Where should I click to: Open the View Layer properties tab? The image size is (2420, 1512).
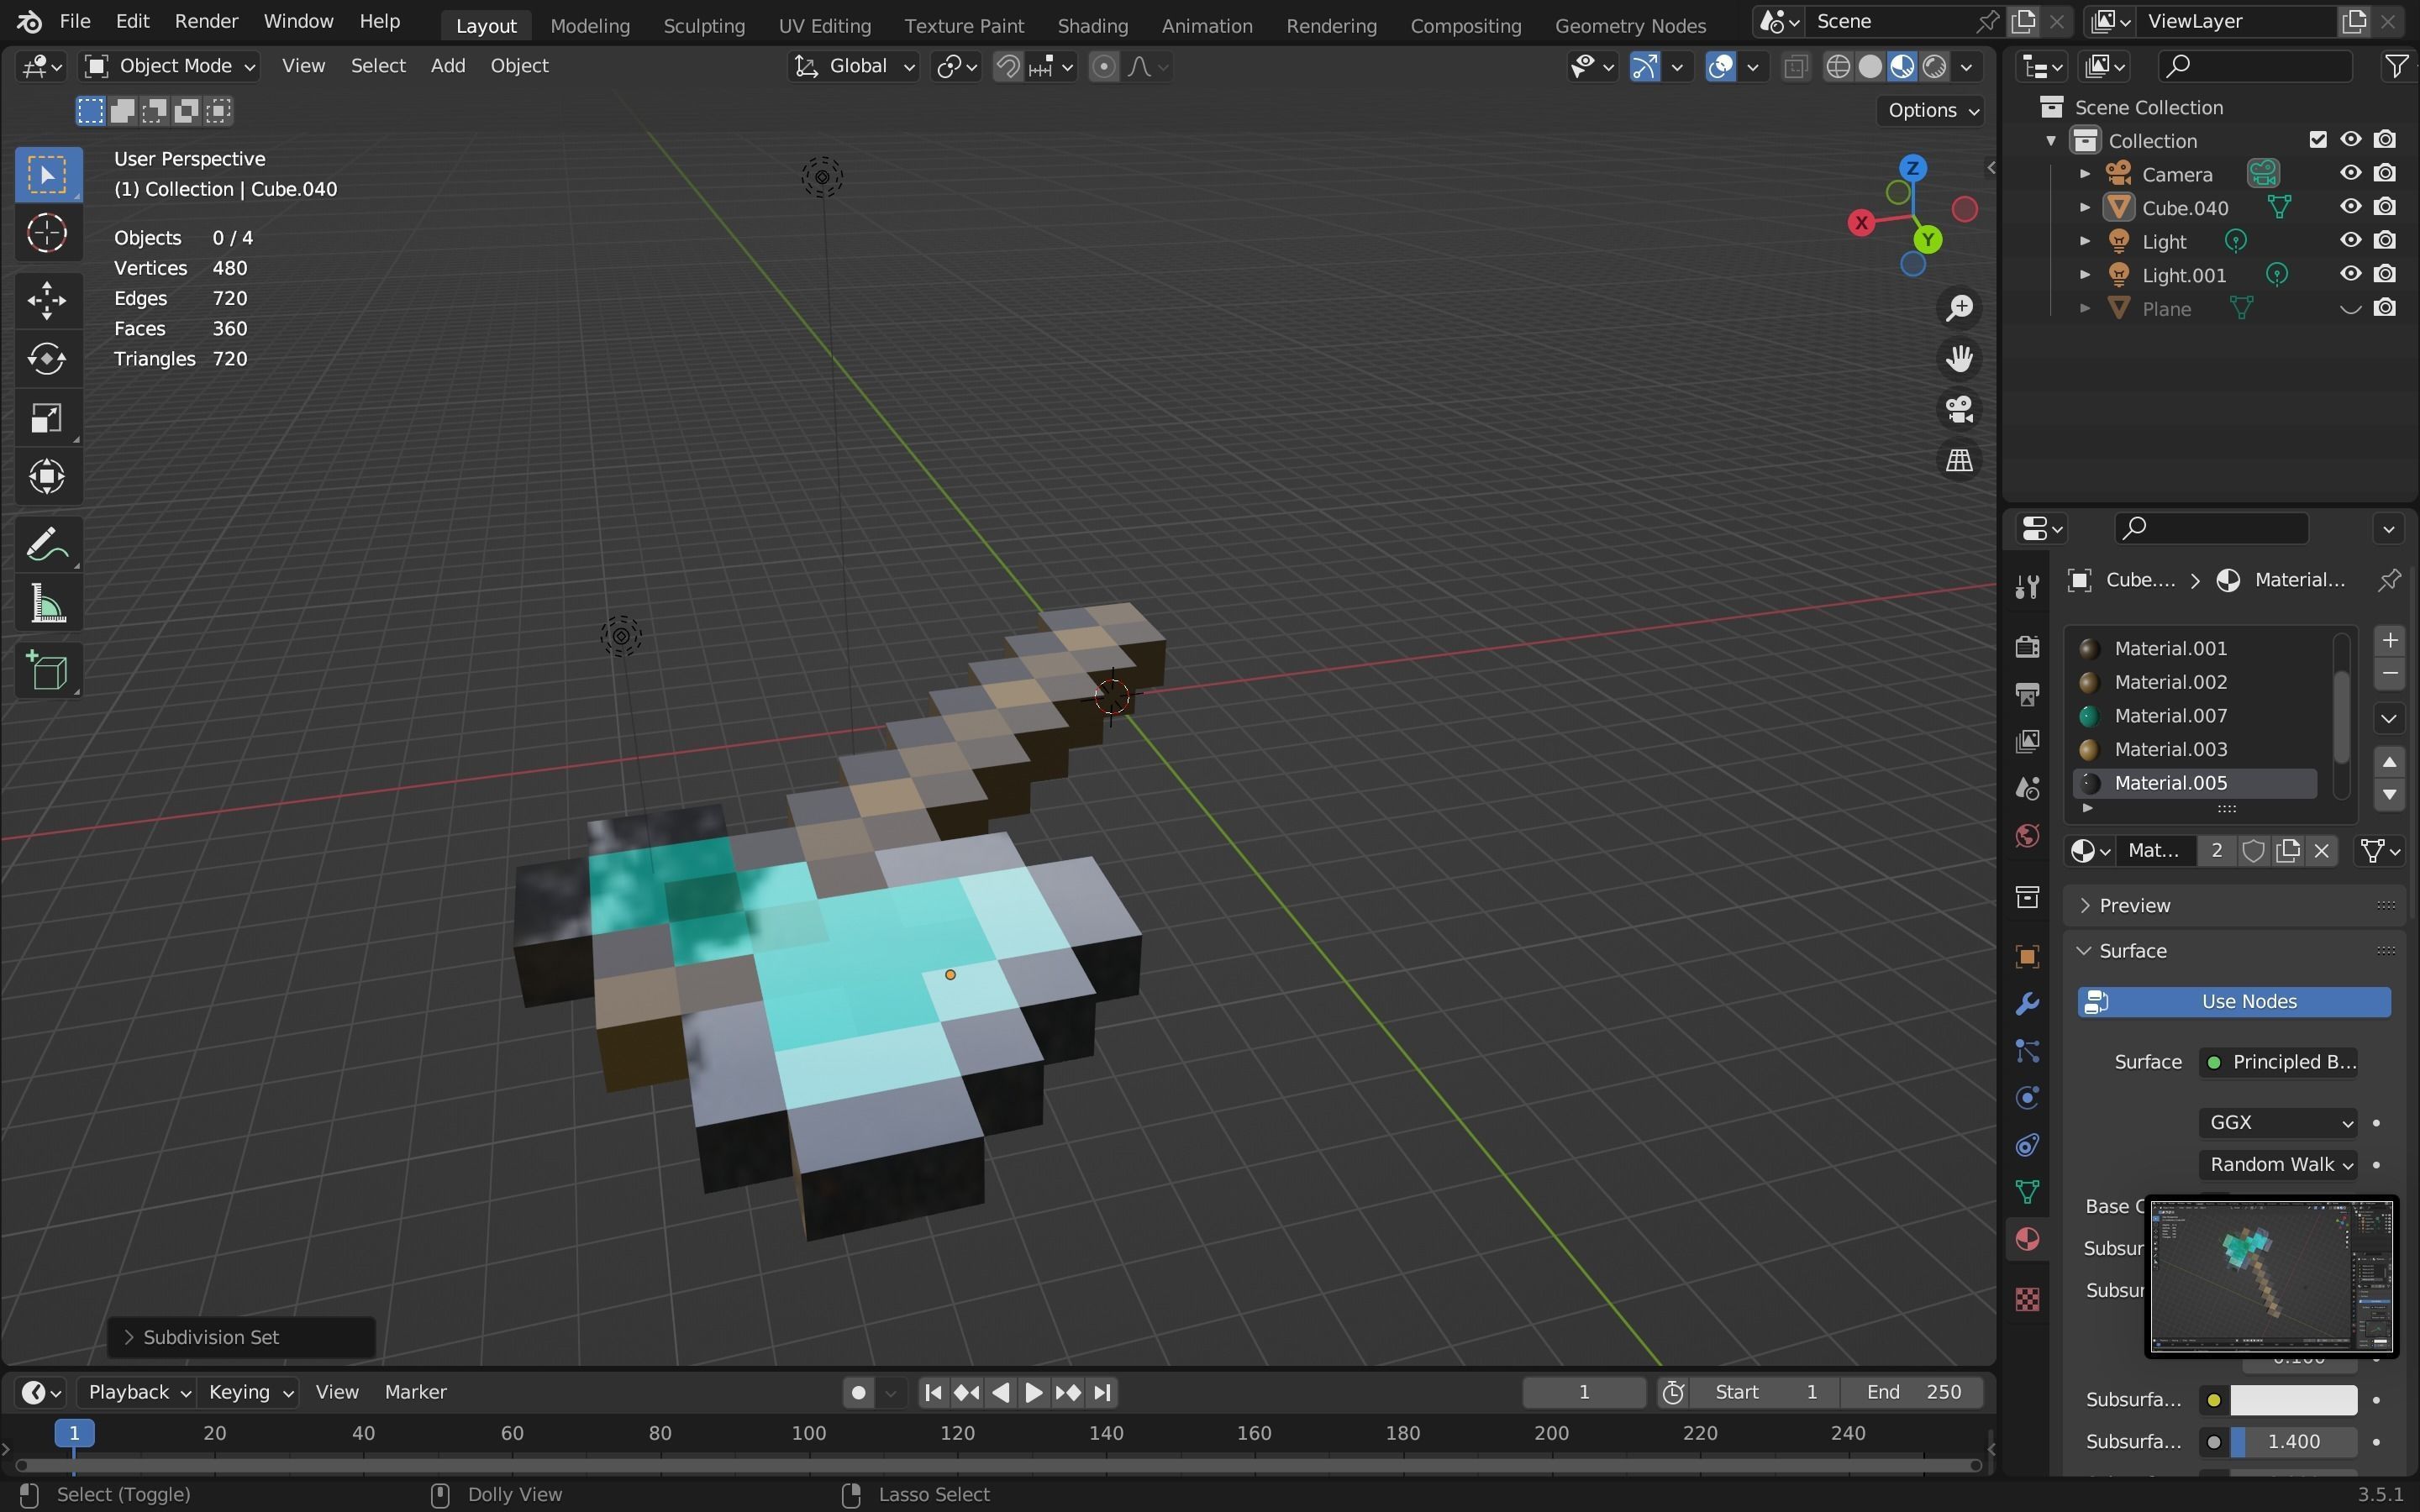click(2027, 741)
